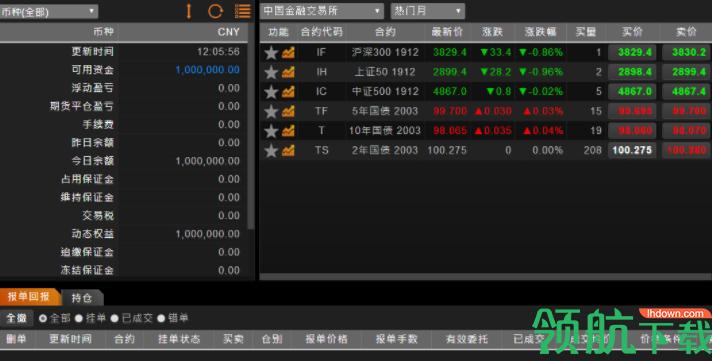Click the star icon for IC row
The image size is (712, 361).
[x=271, y=92]
